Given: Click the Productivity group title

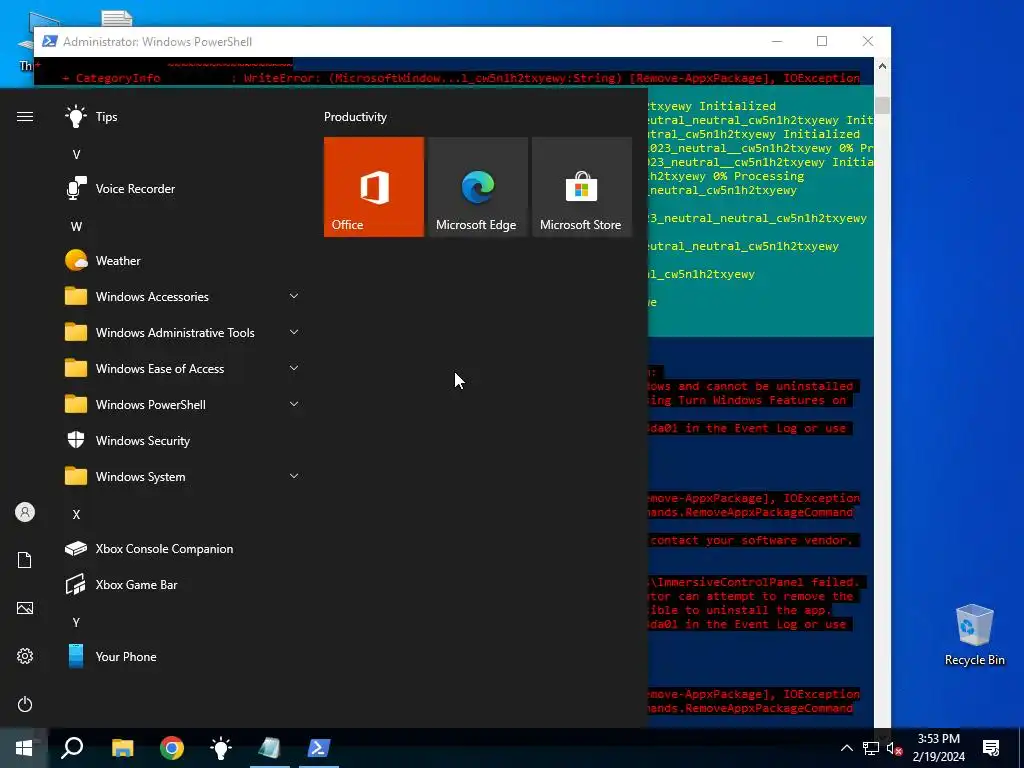Looking at the screenshot, I should click(x=355, y=117).
